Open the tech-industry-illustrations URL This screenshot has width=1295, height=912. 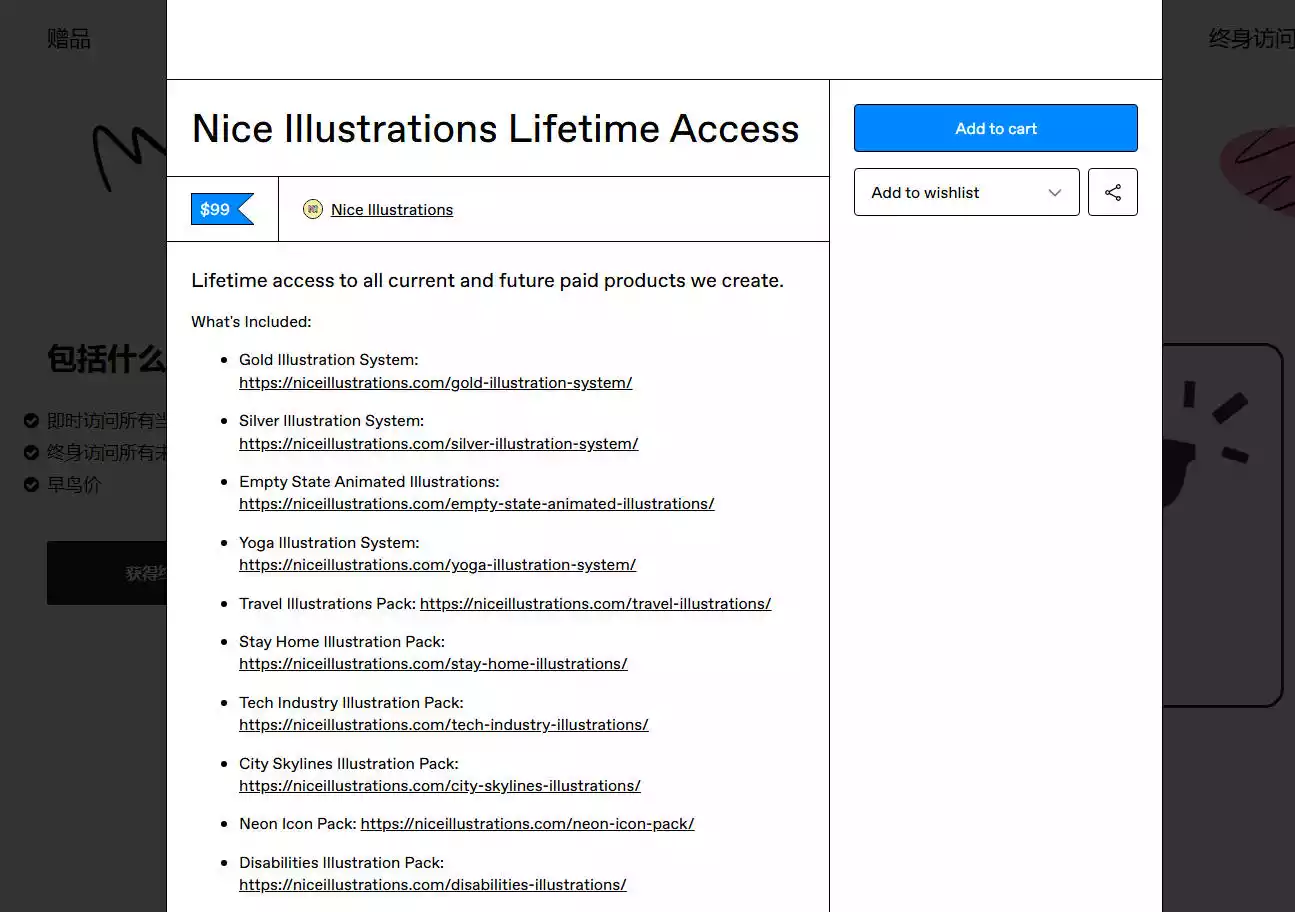pyautogui.click(x=444, y=724)
